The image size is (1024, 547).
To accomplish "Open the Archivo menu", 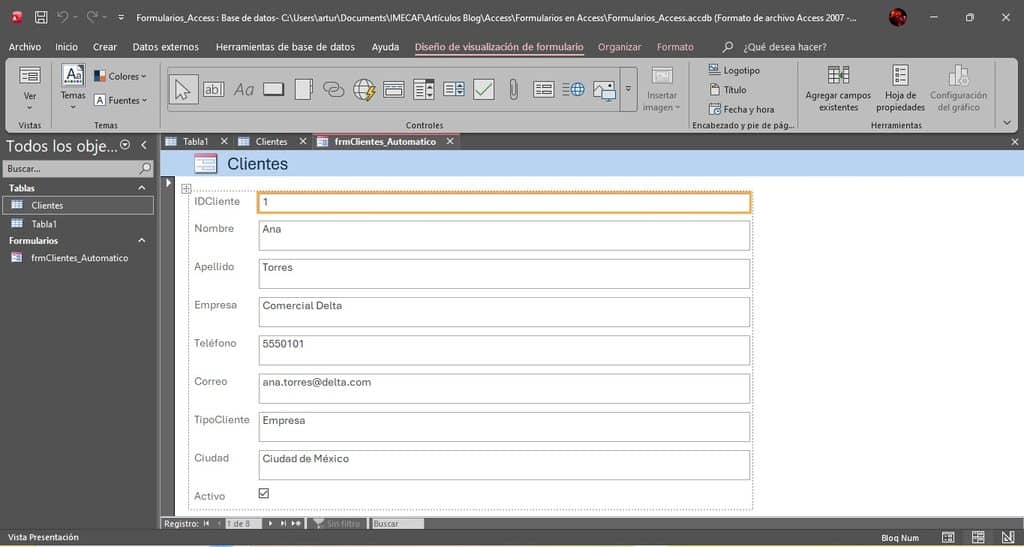I will coord(25,47).
